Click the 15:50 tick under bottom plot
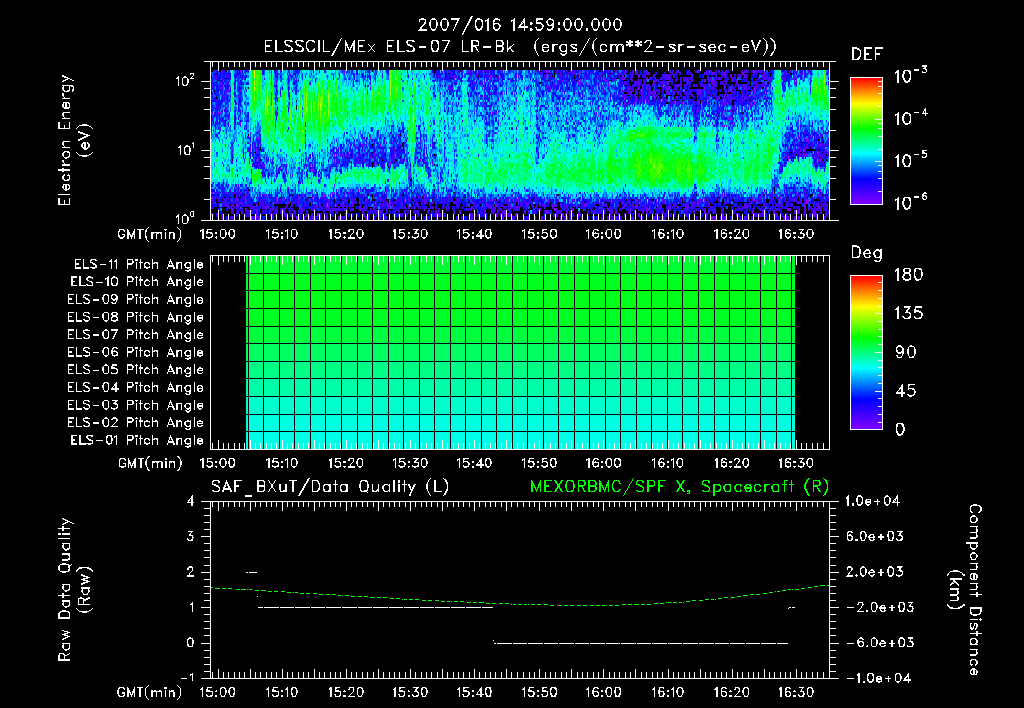 (x=539, y=692)
